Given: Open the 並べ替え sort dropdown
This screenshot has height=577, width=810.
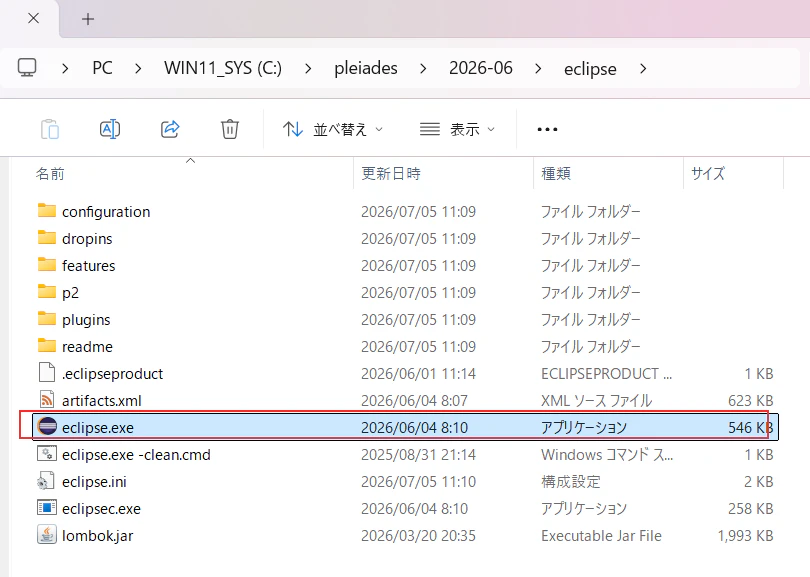Looking at the screenshot, I should (x=333, y=129).
